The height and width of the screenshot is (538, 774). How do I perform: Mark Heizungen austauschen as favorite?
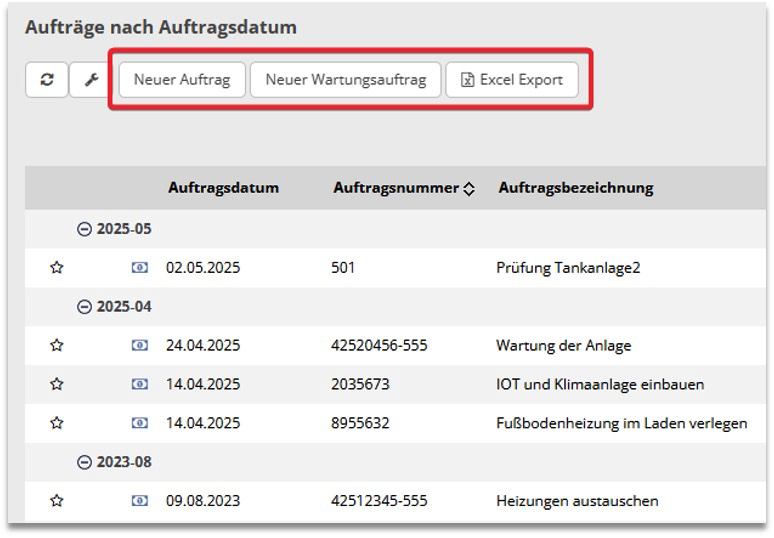tap(57, 501)
